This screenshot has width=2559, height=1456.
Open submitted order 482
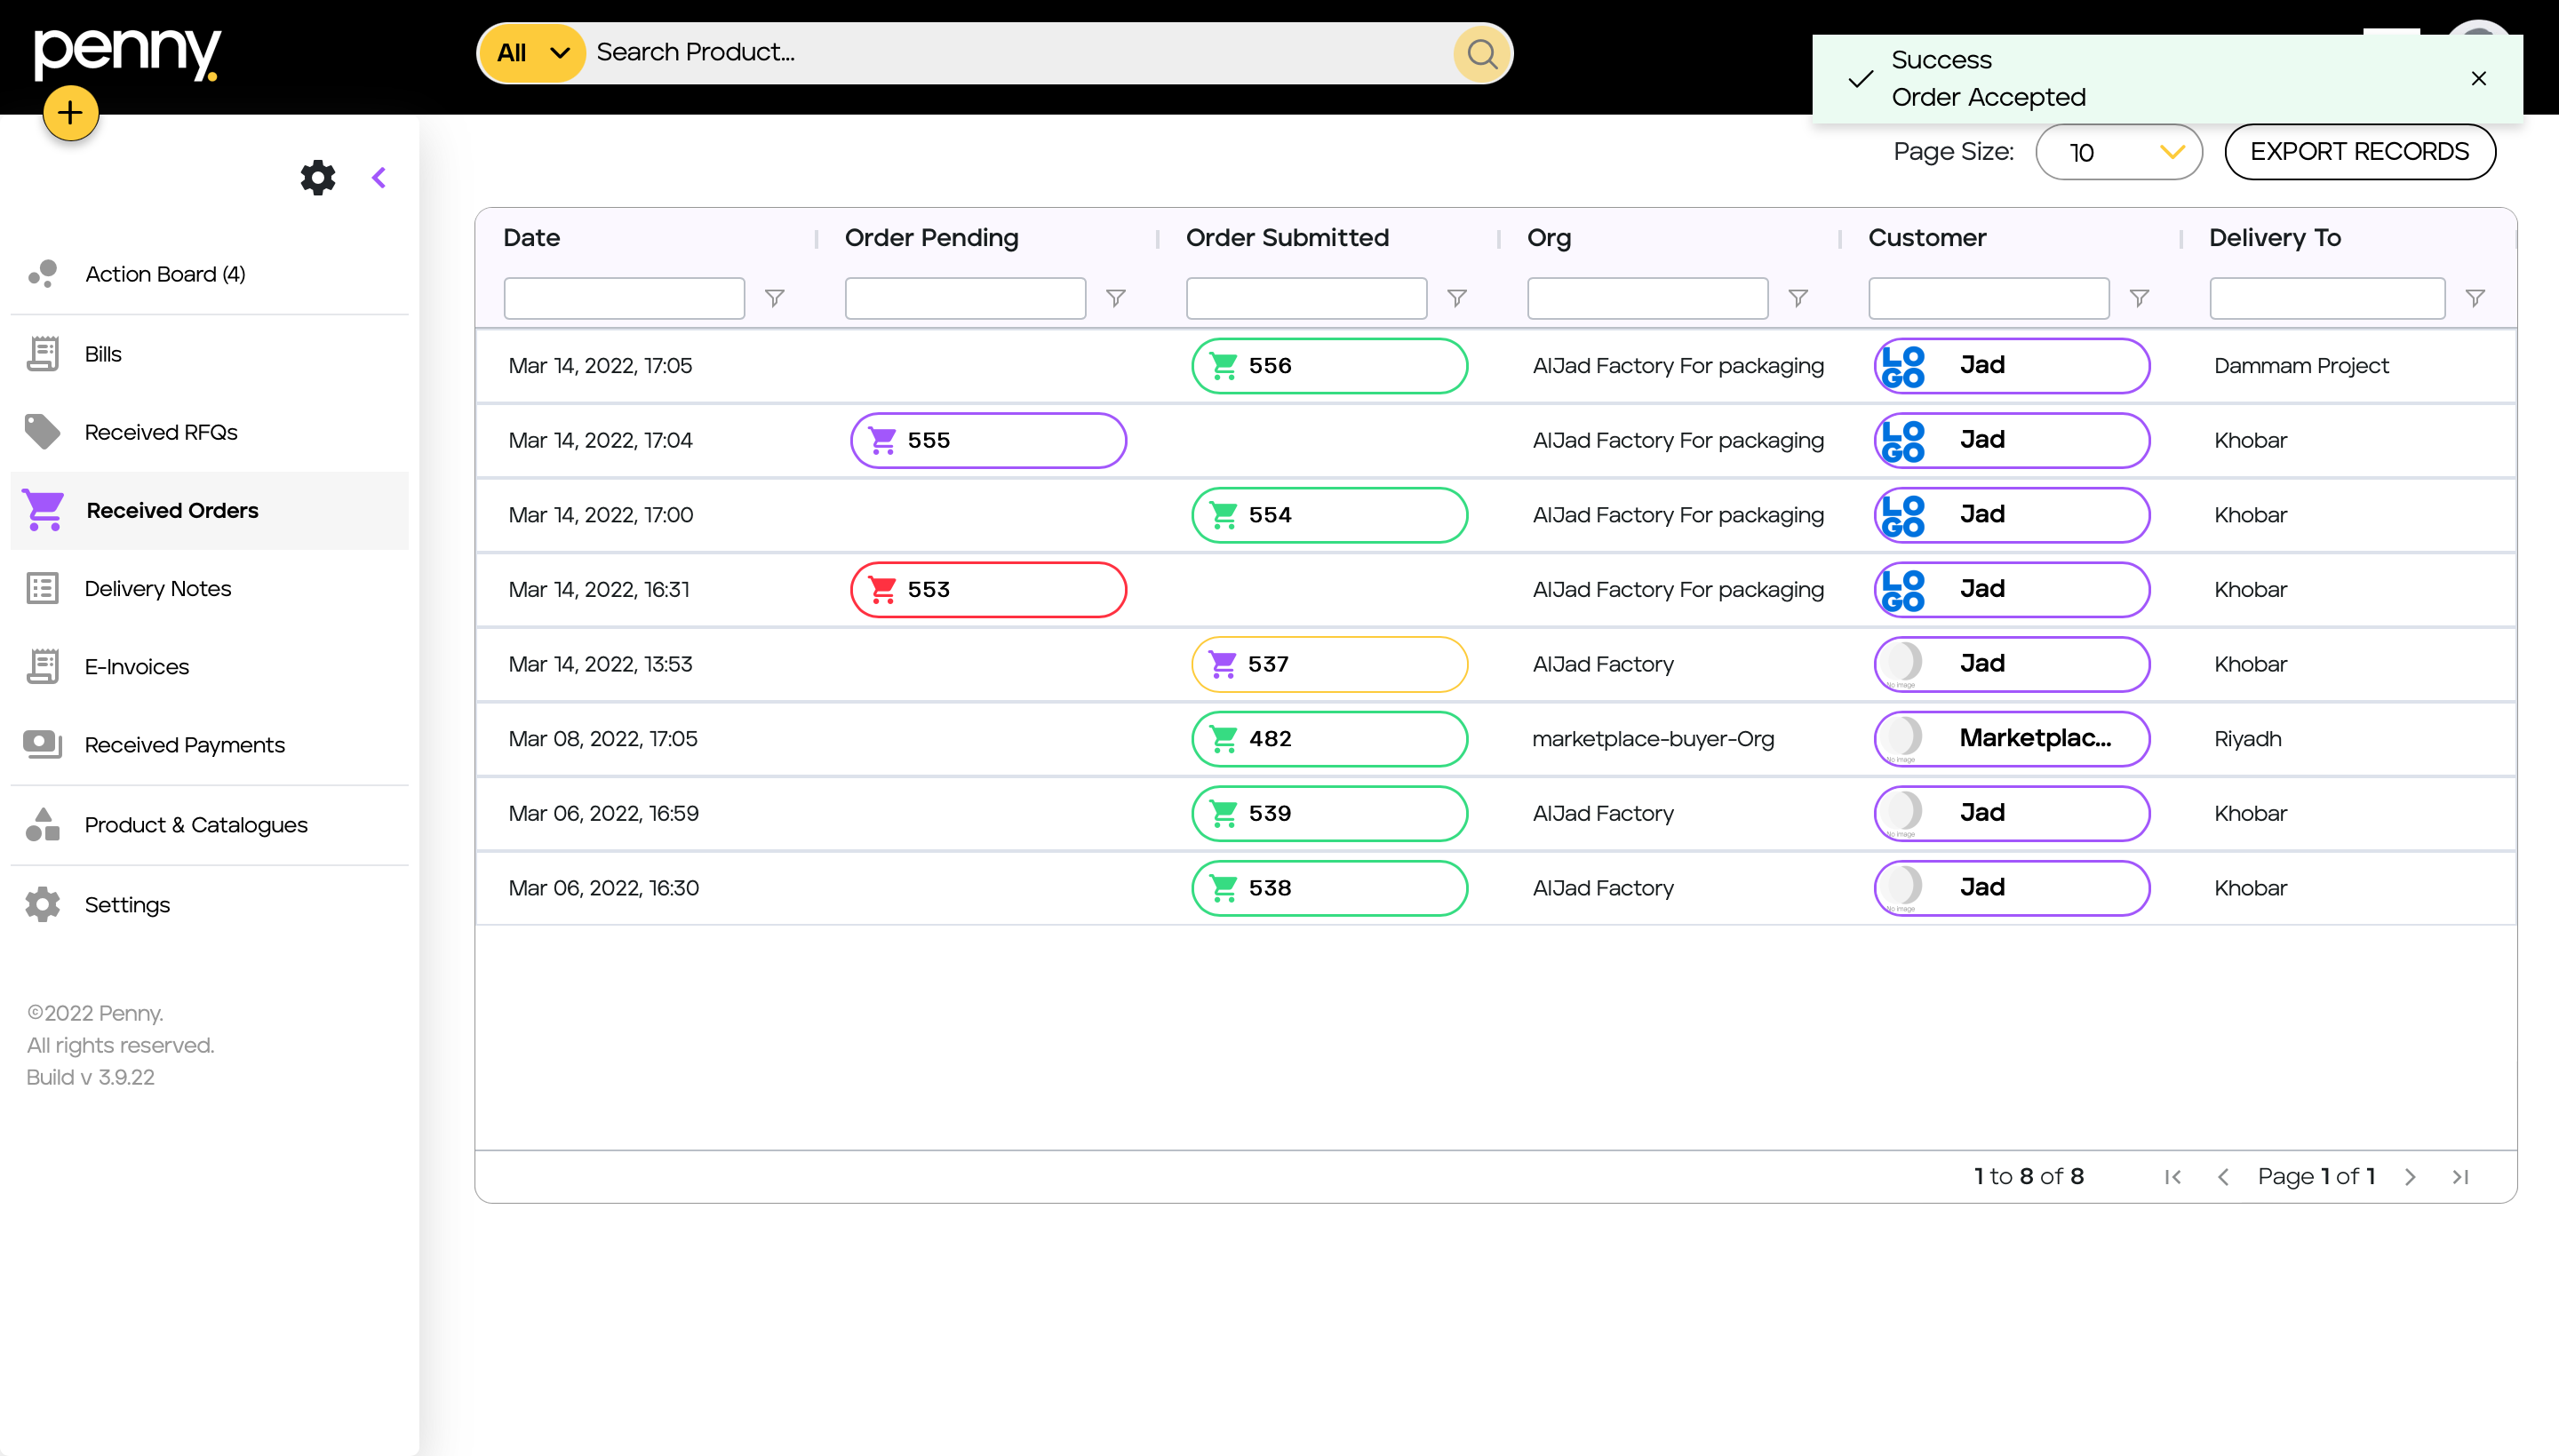[1329, 739]
